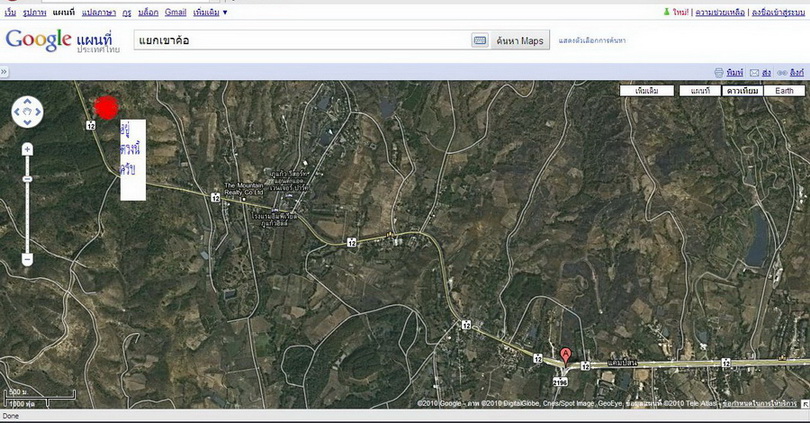Viewport: 810px width, 423px height.
Task: Zoom out with the minus button
Action: coord(27,259)
